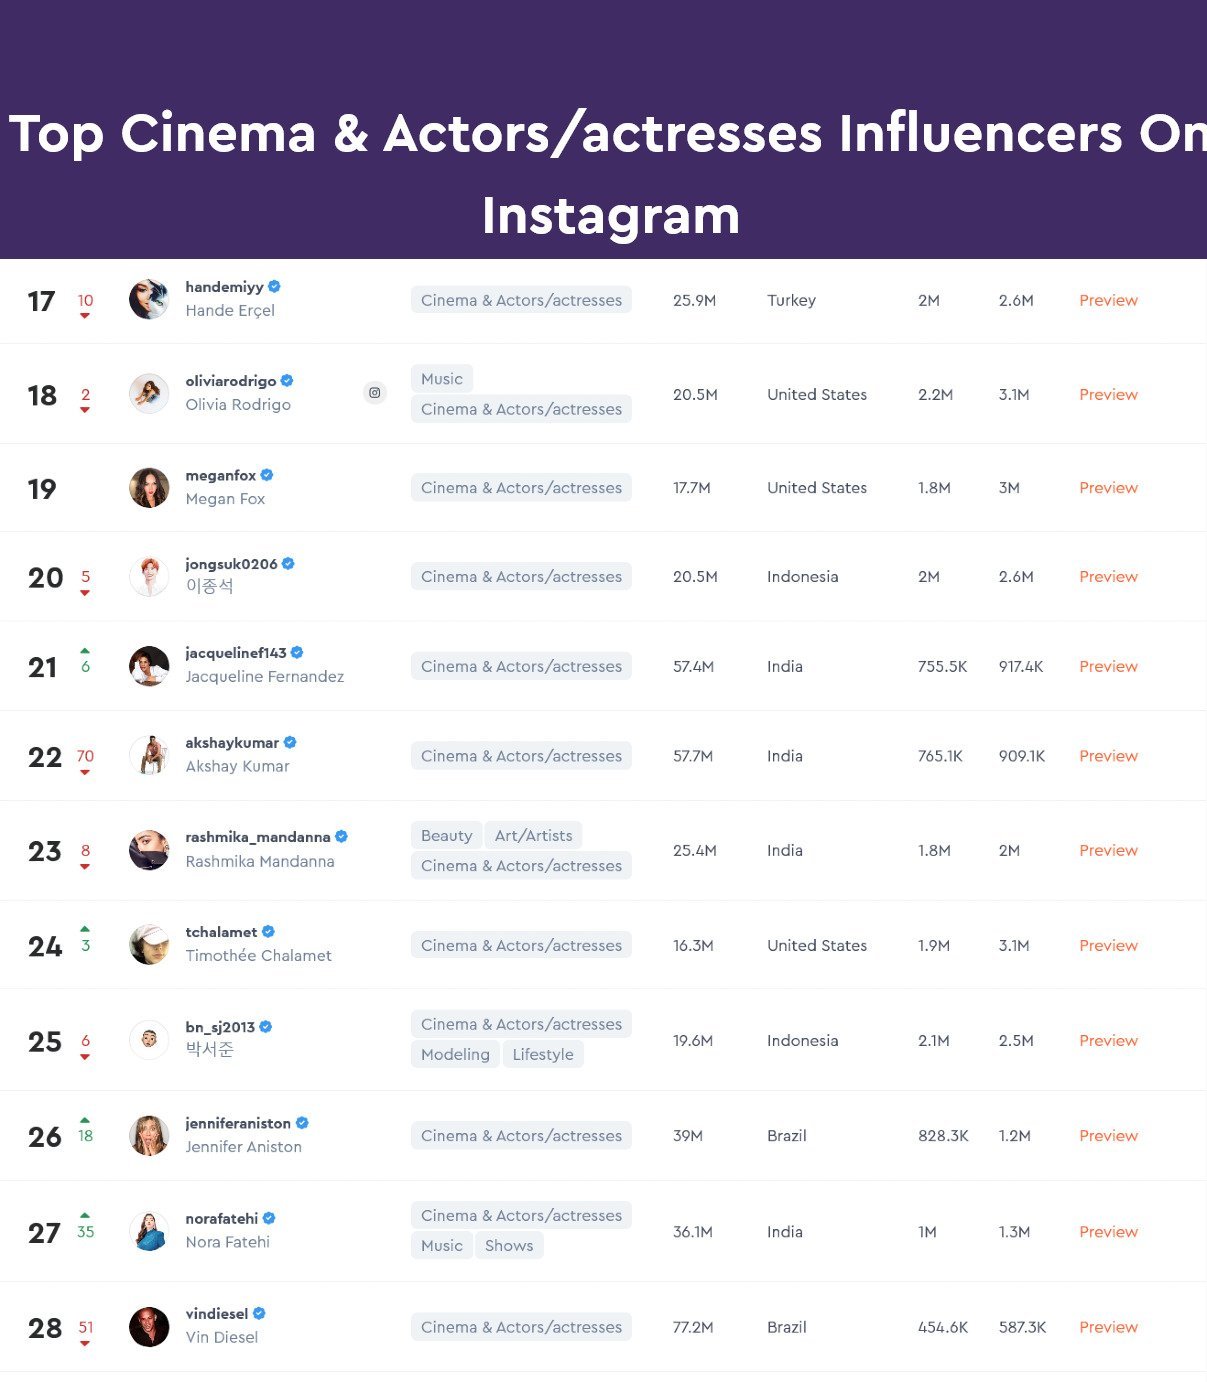1207x1382 pixels.
Task: Open Preview for Hande Erçel
Action: [x=1108, y=300]
